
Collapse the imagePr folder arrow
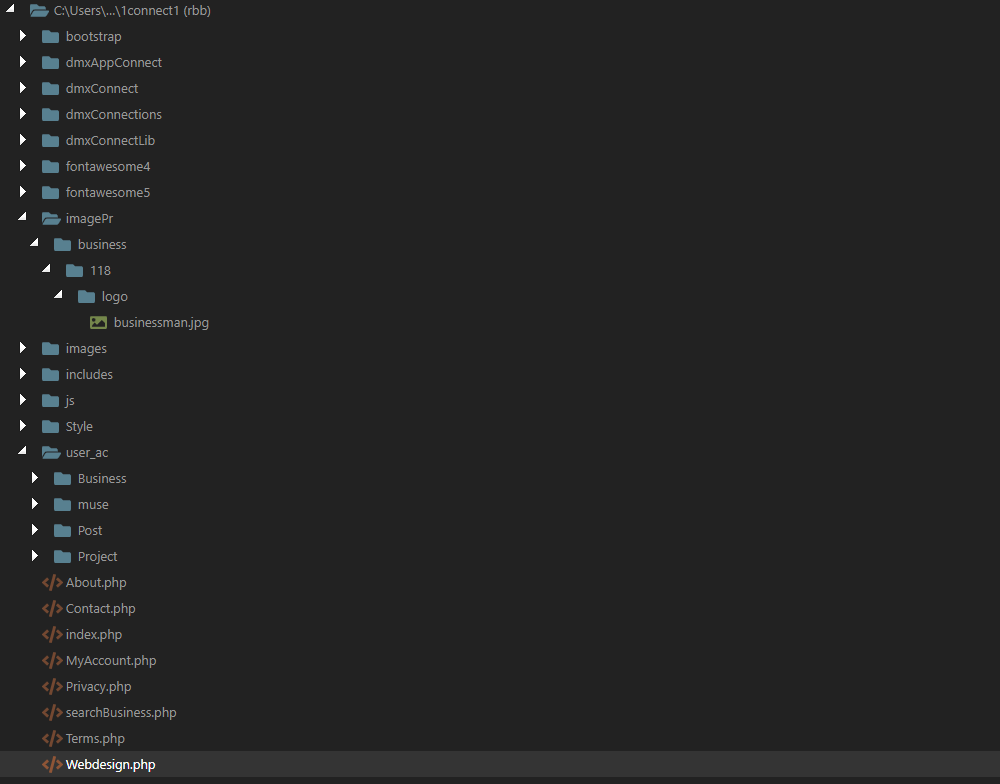(x=22, y=217)
